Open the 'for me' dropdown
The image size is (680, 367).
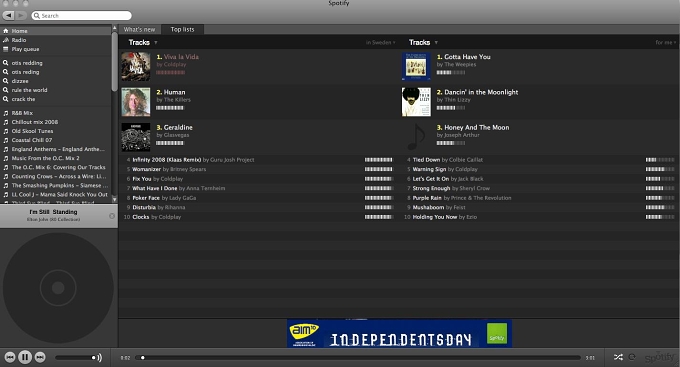coord(666,43)
